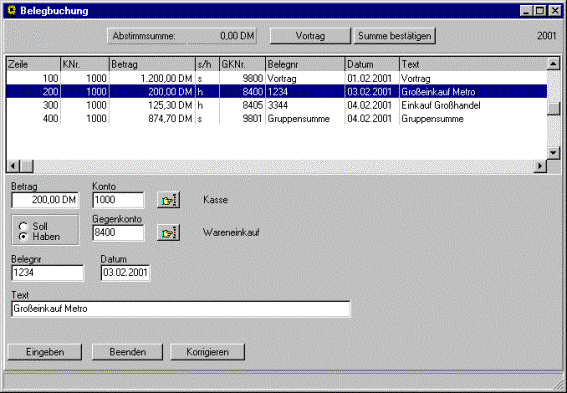Screen dimensions: 567x393
Task: Click amount 1.200,00 DM in list
Action: tap(166, 78)
